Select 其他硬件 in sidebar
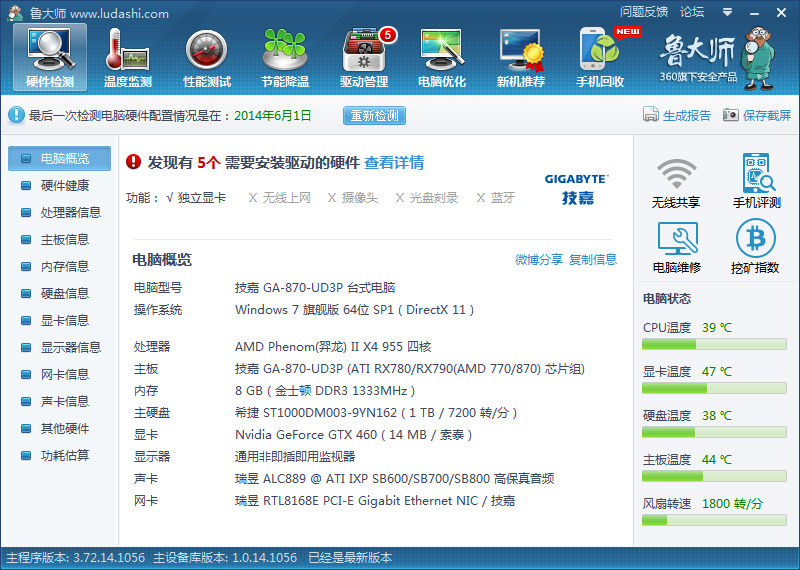 coord(59,429)
